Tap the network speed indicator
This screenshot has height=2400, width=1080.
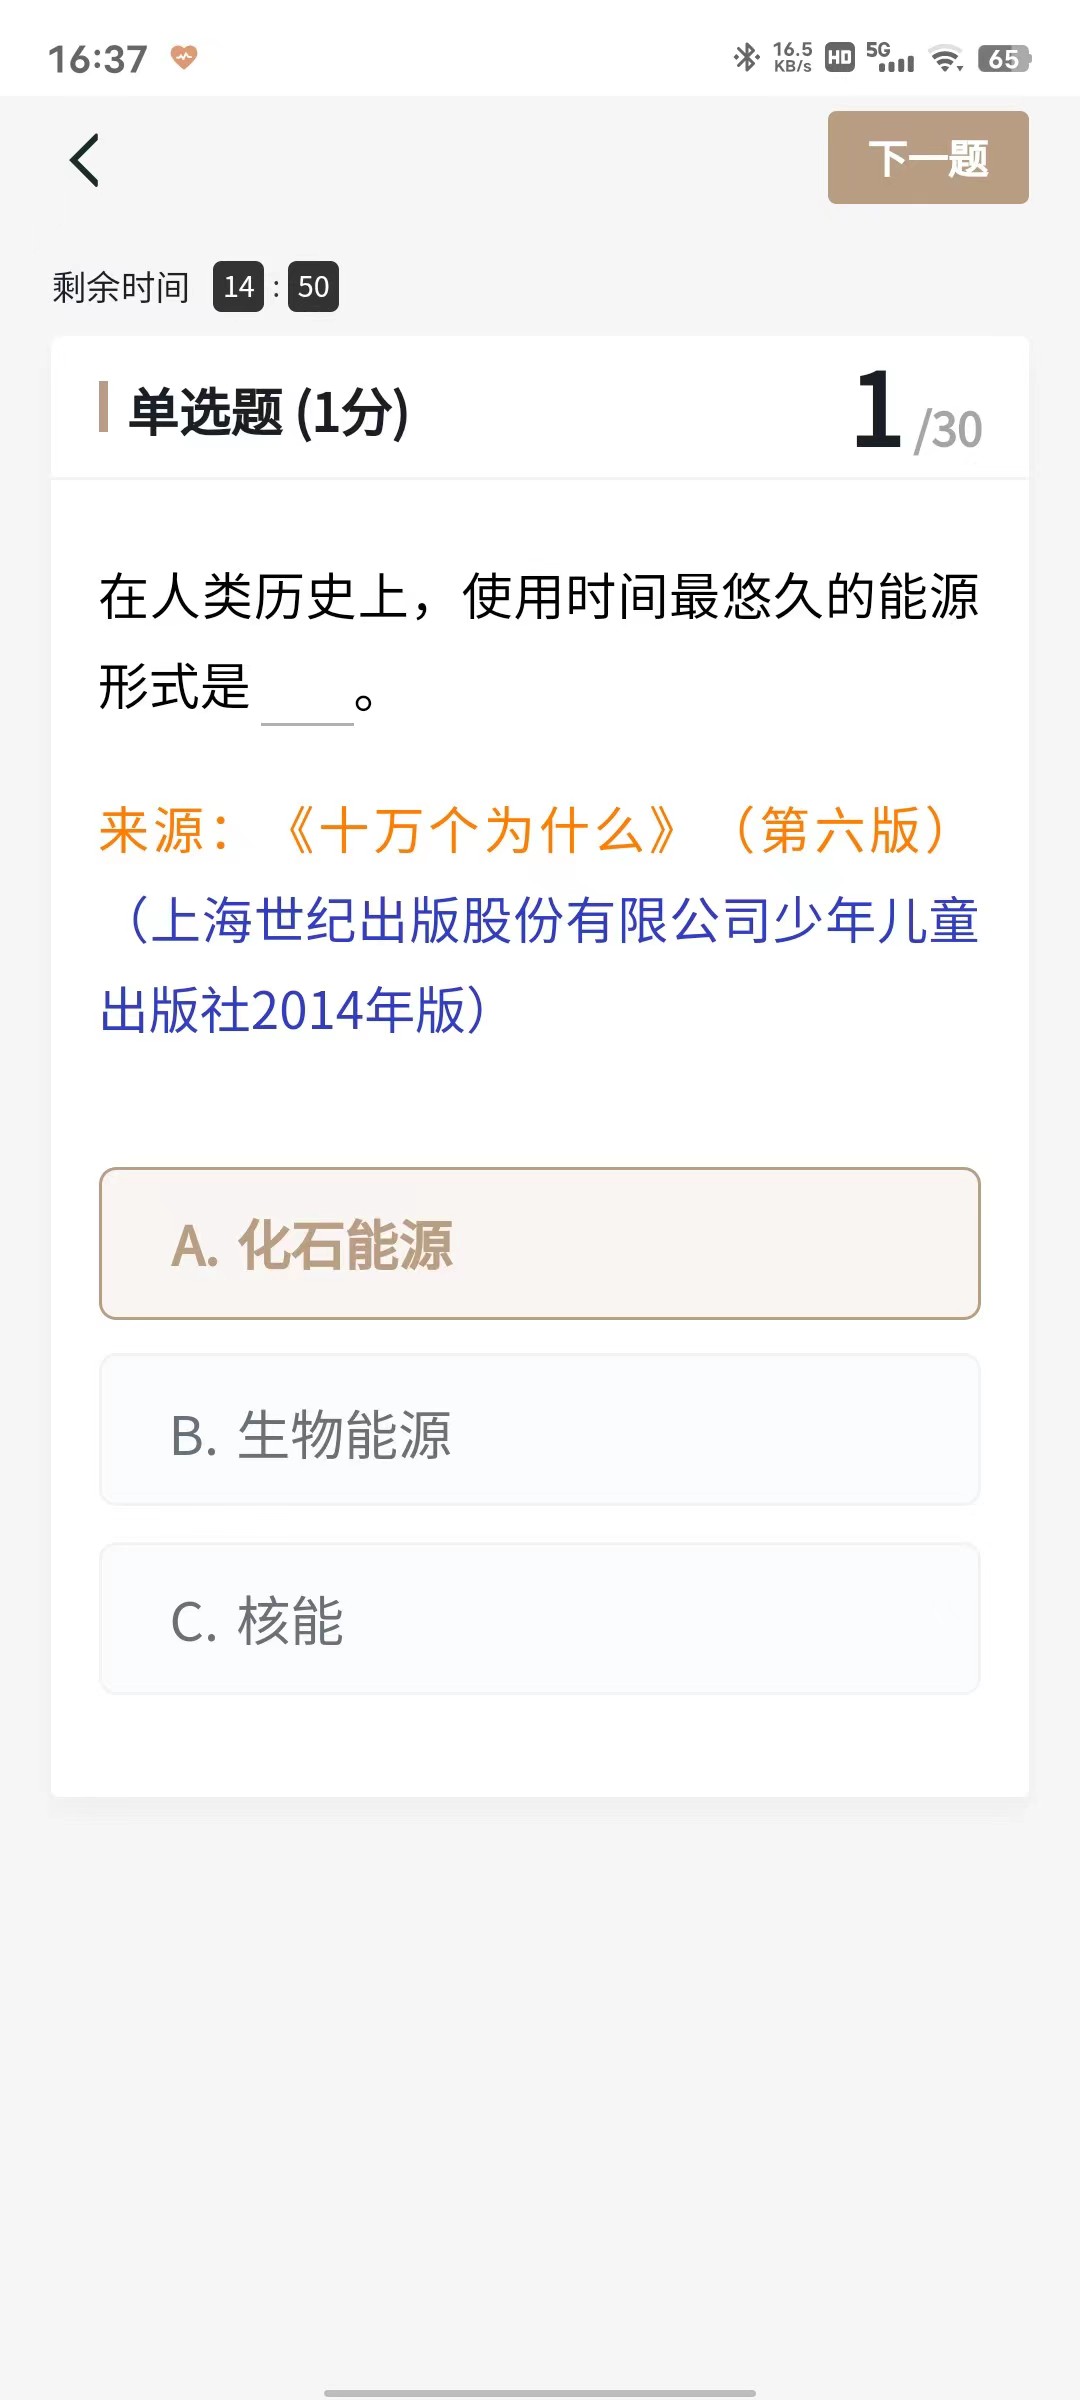click(x=792, y=58)
